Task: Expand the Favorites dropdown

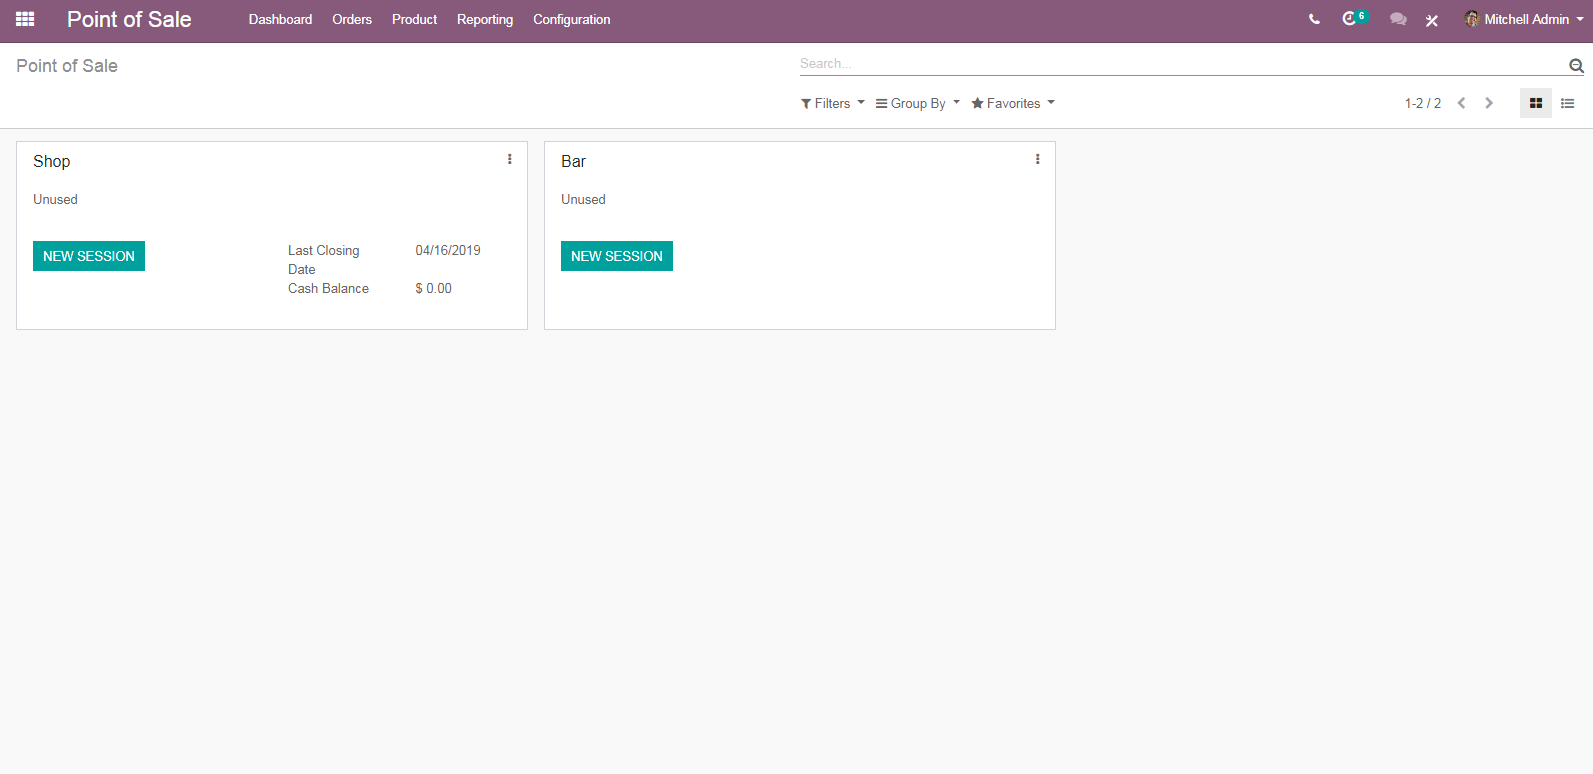Action: point(1013,103)
